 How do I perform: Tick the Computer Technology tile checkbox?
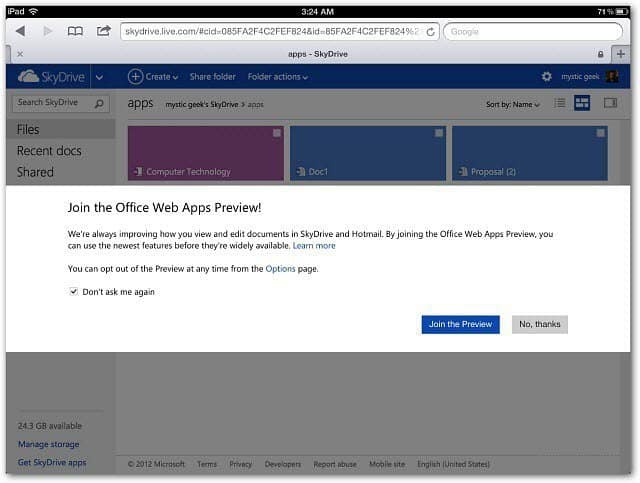click(x=277, y=133)
